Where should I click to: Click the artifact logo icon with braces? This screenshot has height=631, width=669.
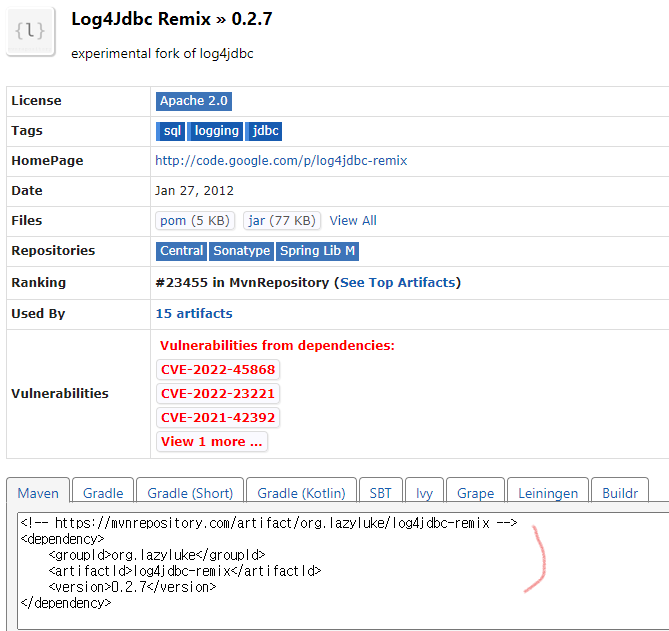click(x=30, y=32)
